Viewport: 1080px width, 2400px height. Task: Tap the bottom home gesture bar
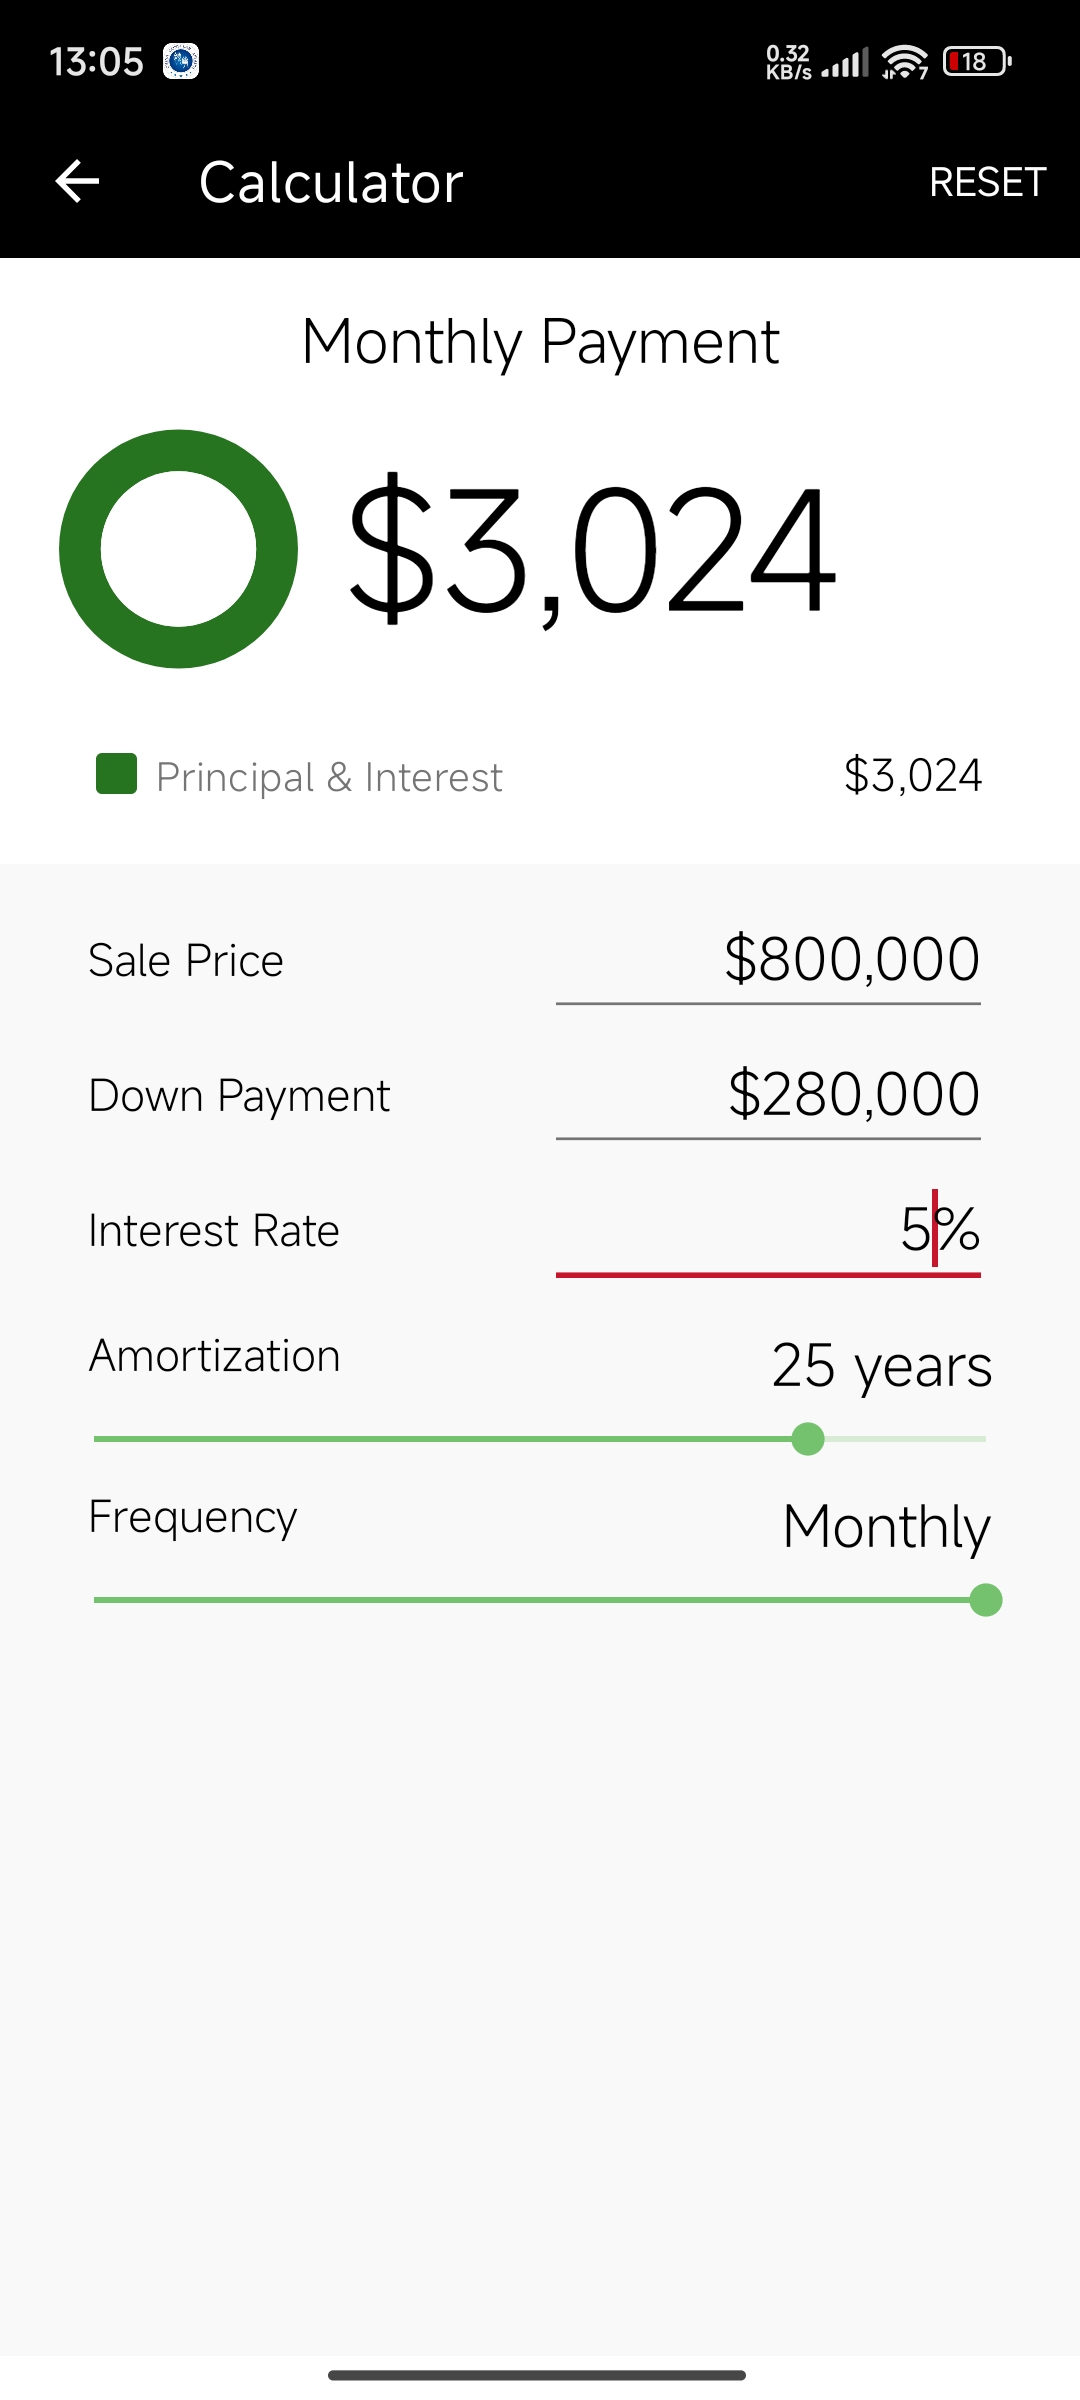(537, 2375)
